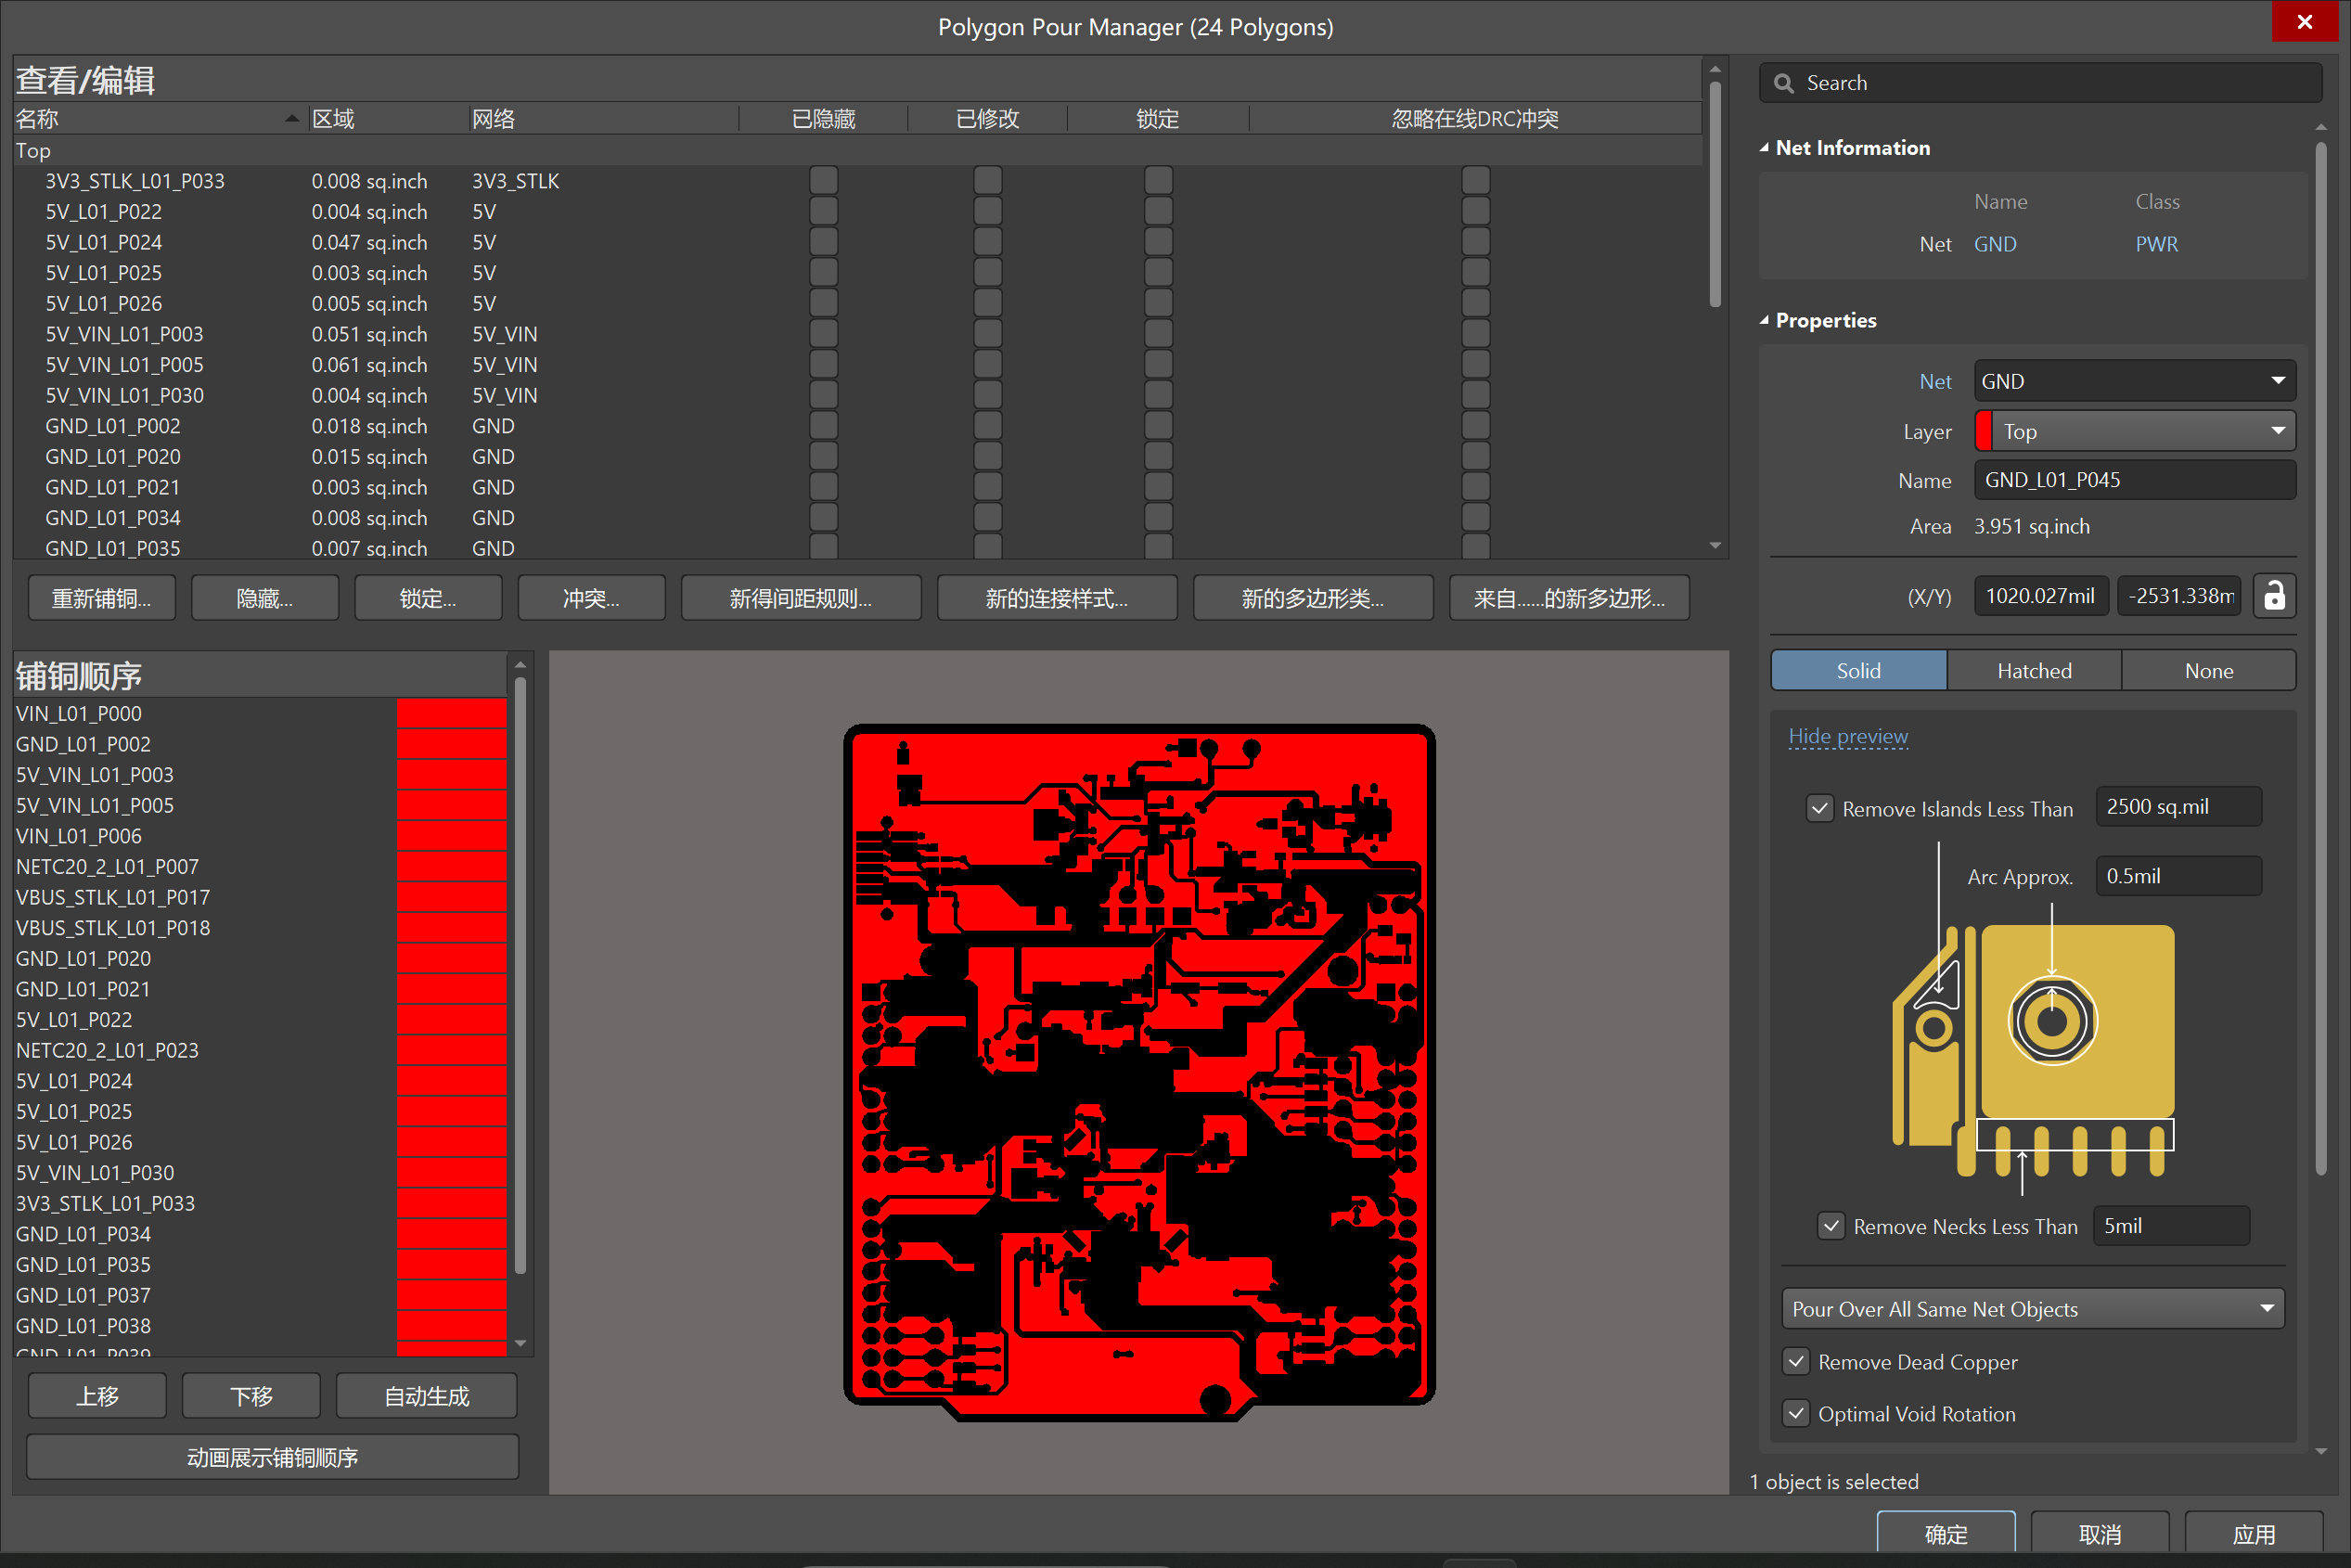The image size is (2351, 1568).
Task: Select the None fill mode tab
Action: pyautogui.click(x=2208, y=671)
